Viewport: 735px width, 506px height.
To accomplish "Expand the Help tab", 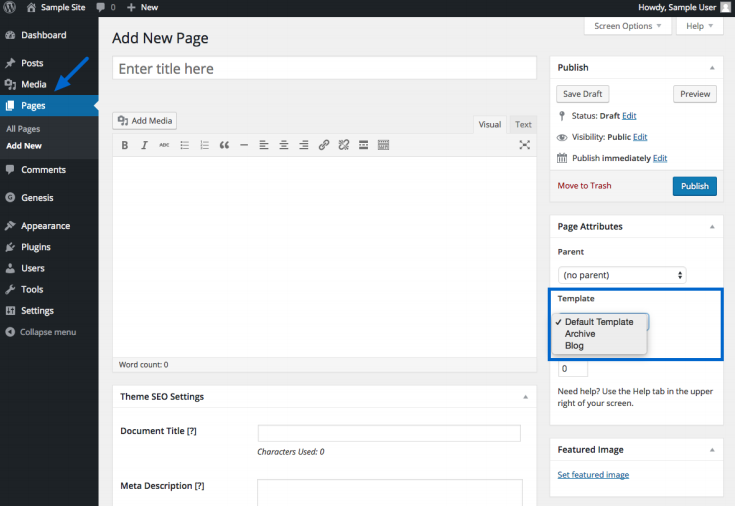I will coord(700,26).
